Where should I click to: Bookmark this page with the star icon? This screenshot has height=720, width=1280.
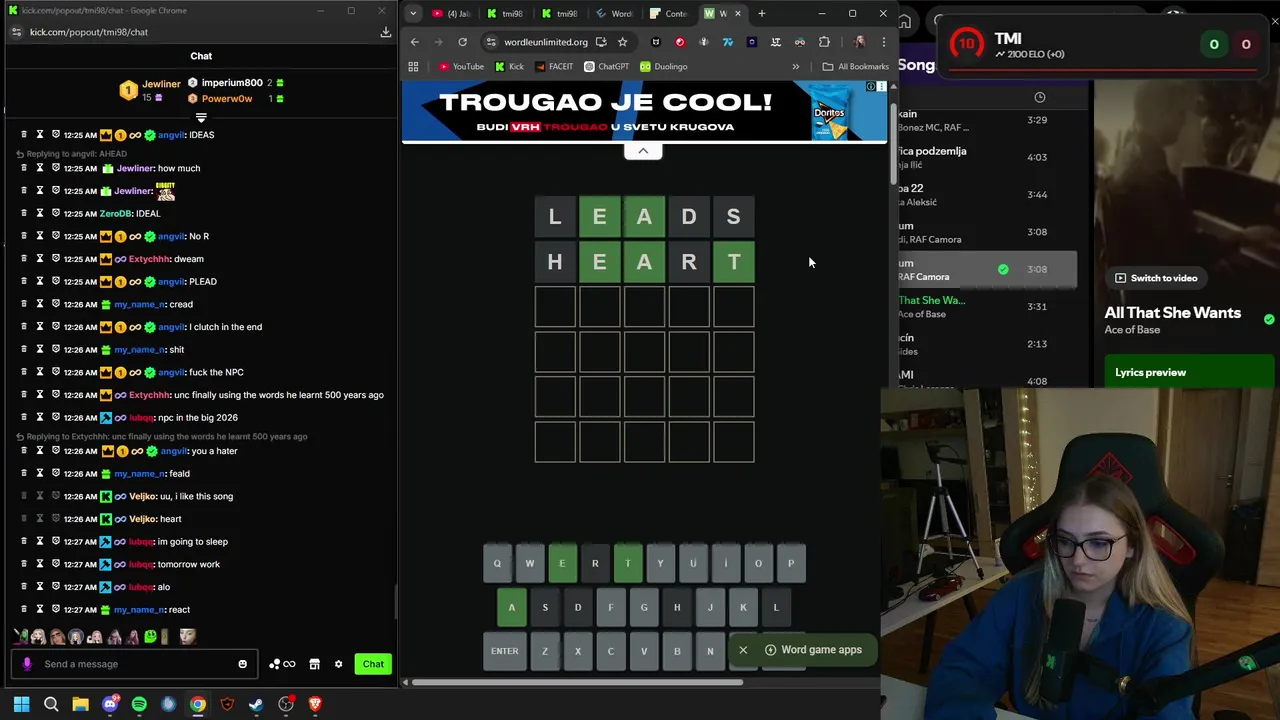(x=622, y=42)
